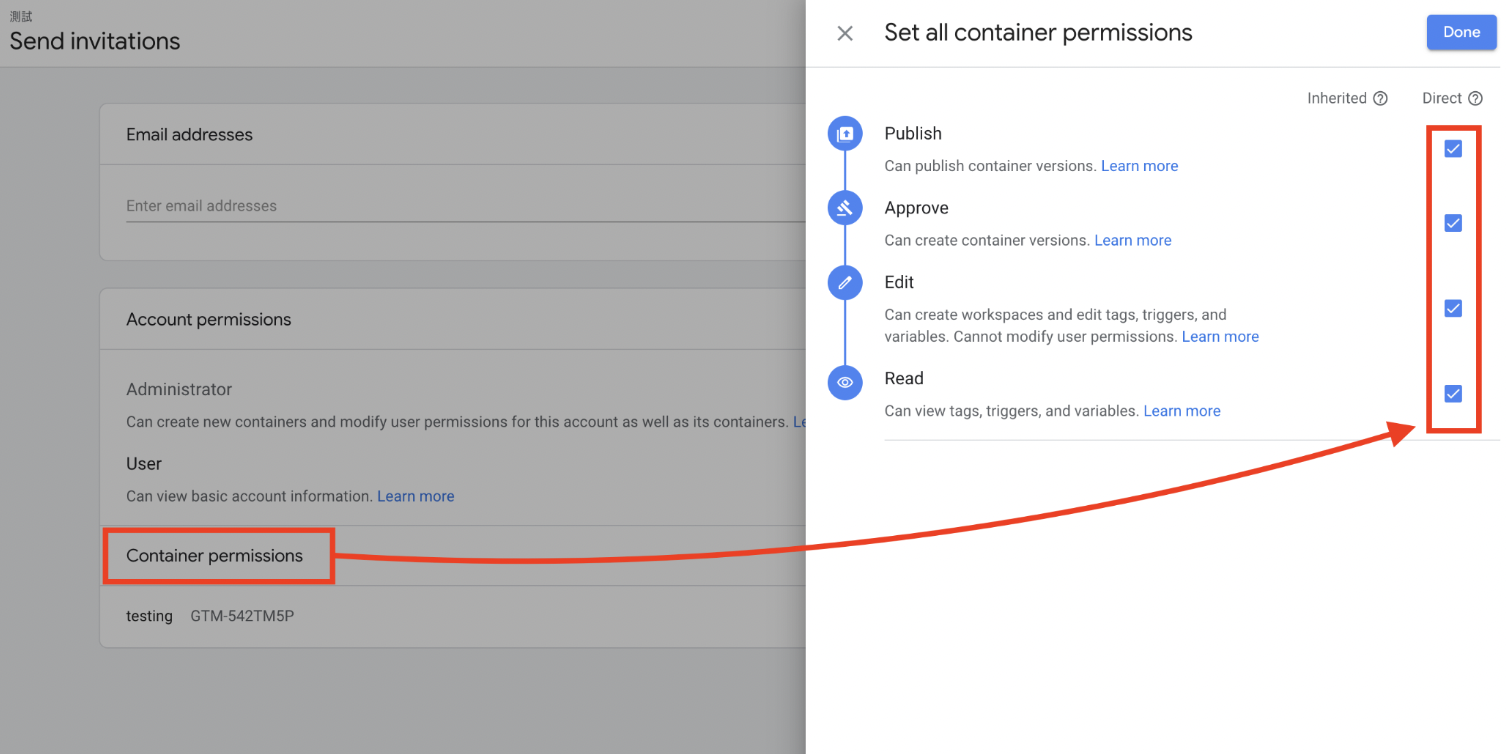Open Learn more link for Publish

(x=1139, y=166)
